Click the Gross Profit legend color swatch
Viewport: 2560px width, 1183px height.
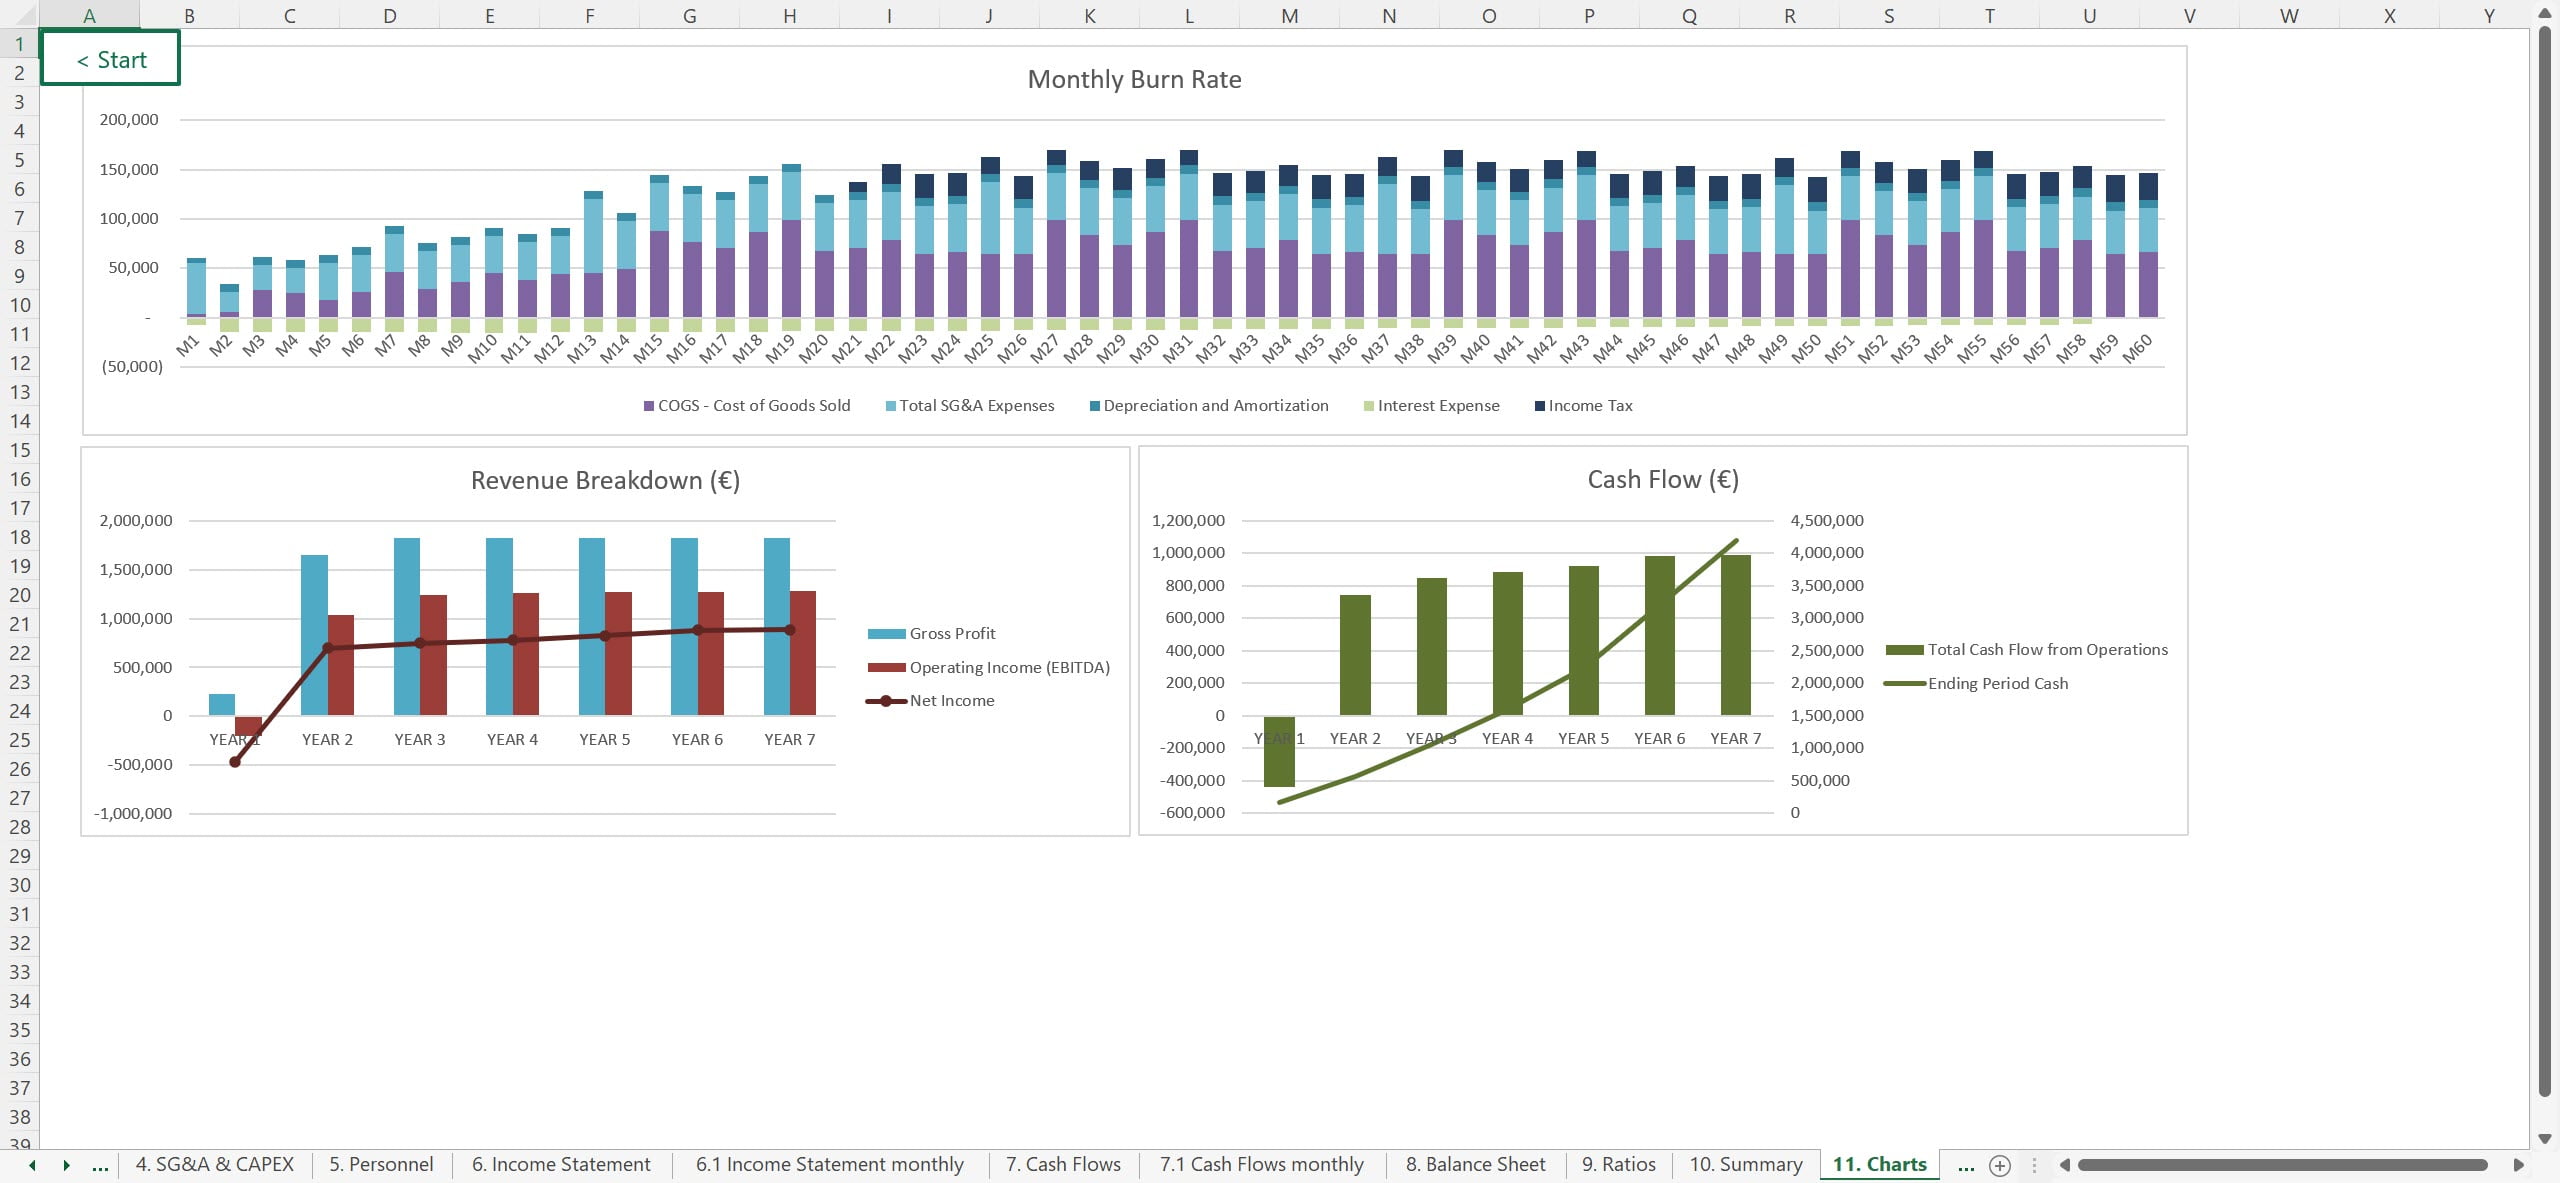click(x=886, y=634)
